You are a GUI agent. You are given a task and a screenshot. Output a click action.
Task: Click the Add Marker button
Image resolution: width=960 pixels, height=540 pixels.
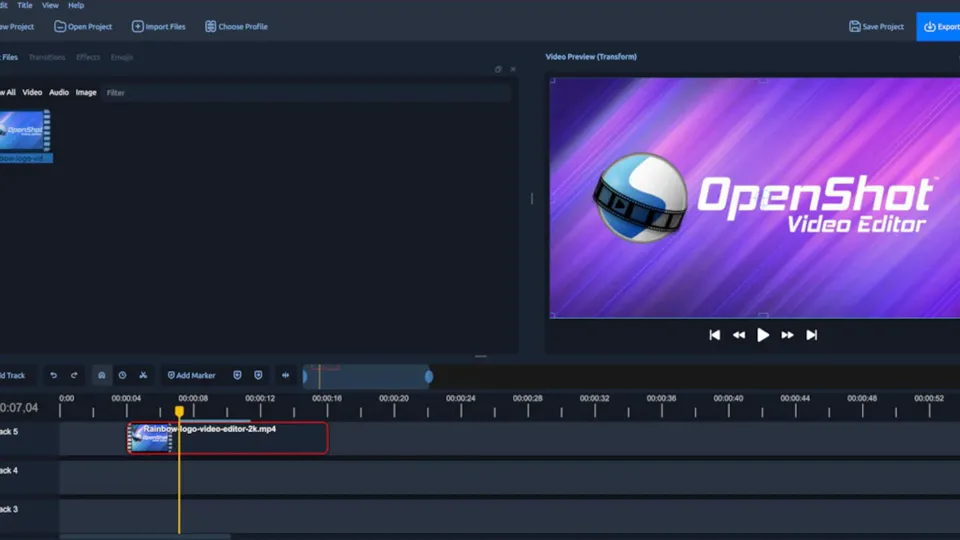point(192,375)
